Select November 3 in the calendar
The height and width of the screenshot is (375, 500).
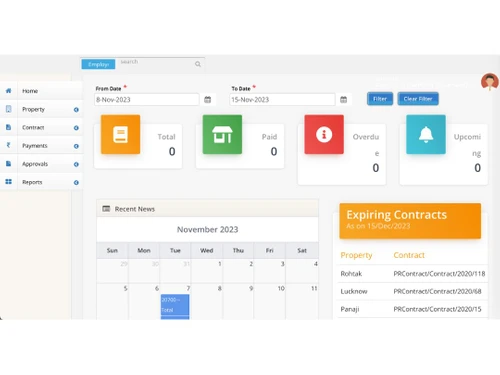click(x=269, y=271)
